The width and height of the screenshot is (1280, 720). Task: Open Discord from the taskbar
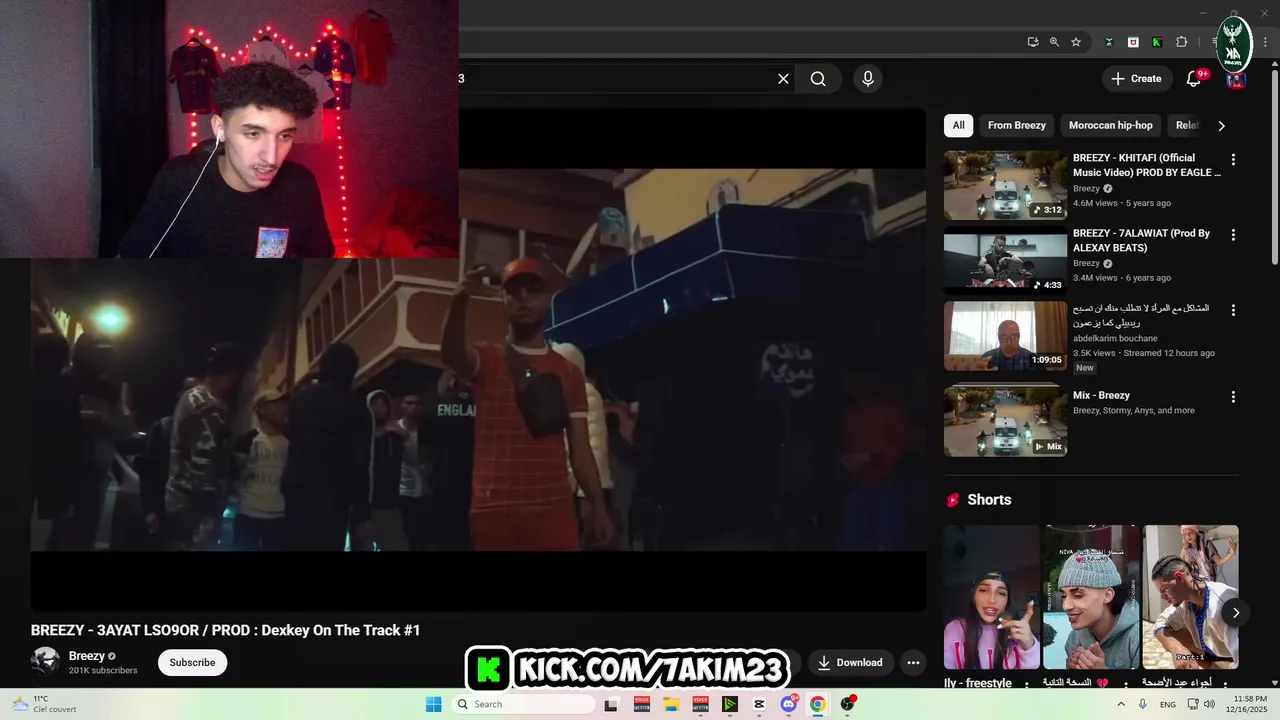(x=789, y=704)
